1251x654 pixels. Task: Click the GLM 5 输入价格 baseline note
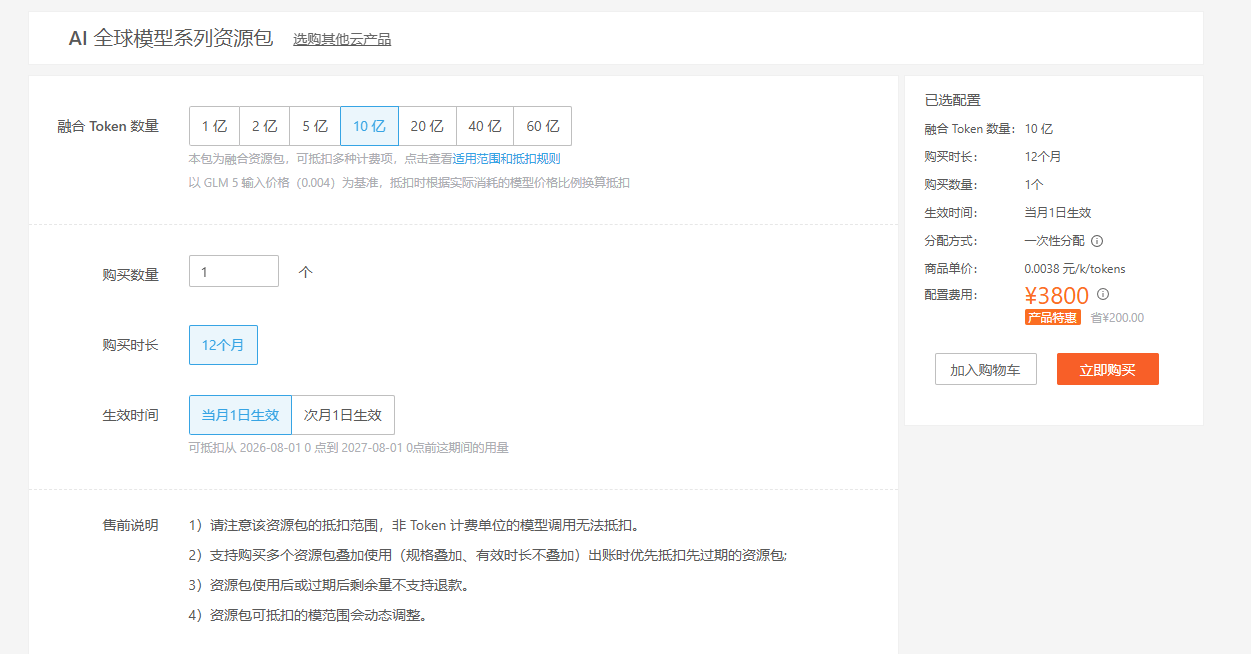pos(409,183)
